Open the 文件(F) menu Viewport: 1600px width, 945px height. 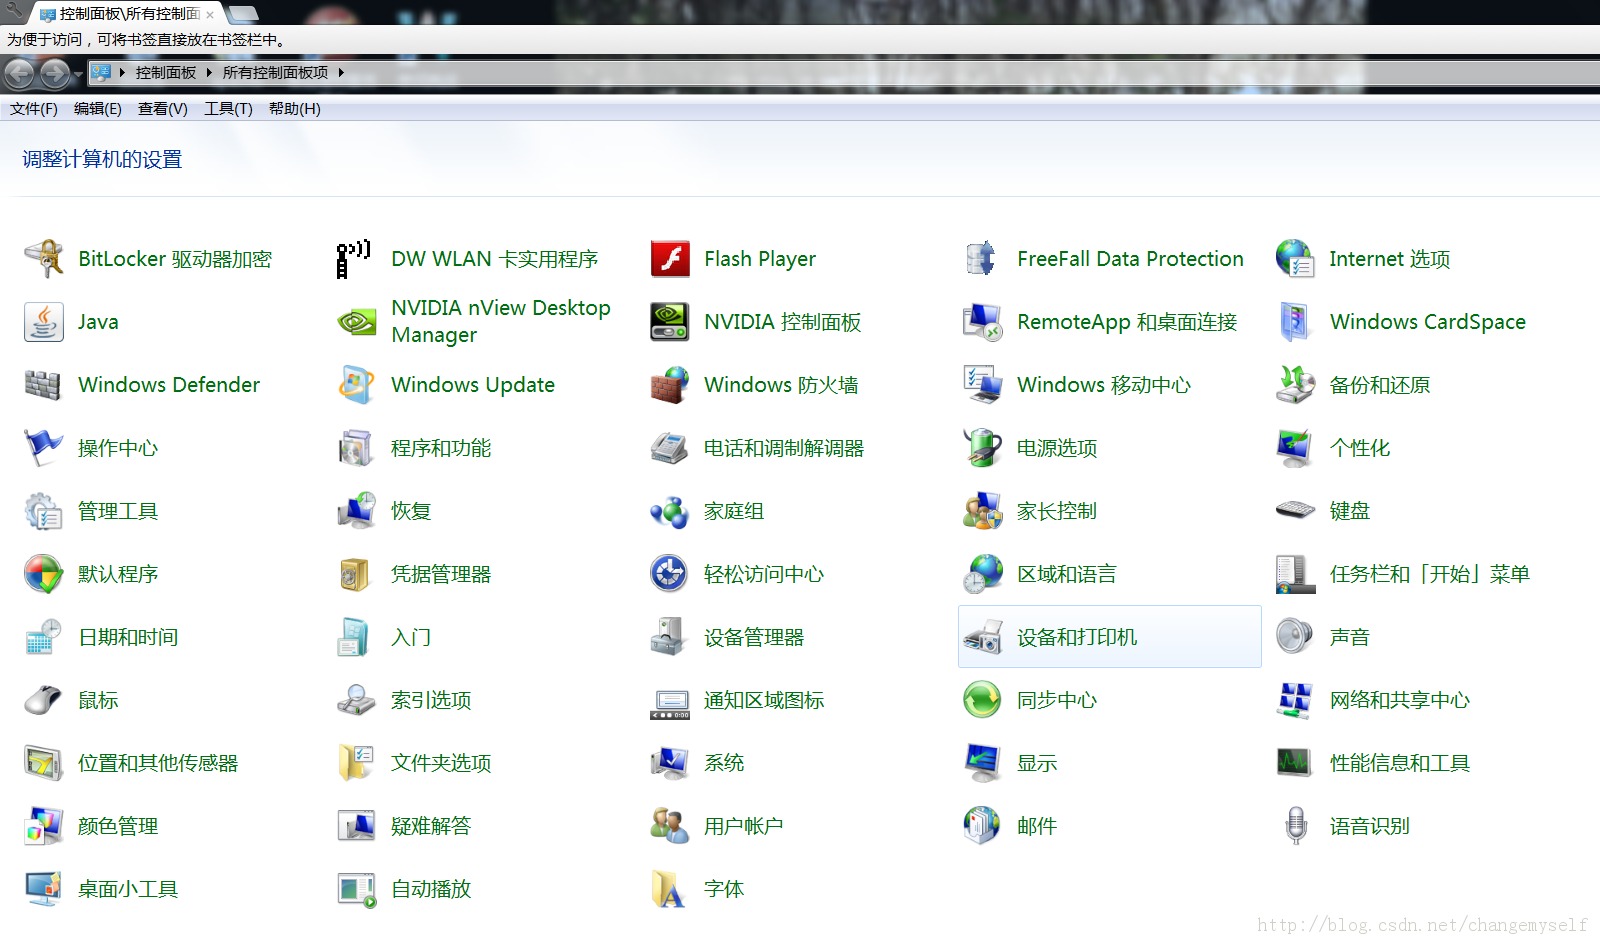click(x=34, y=109)
